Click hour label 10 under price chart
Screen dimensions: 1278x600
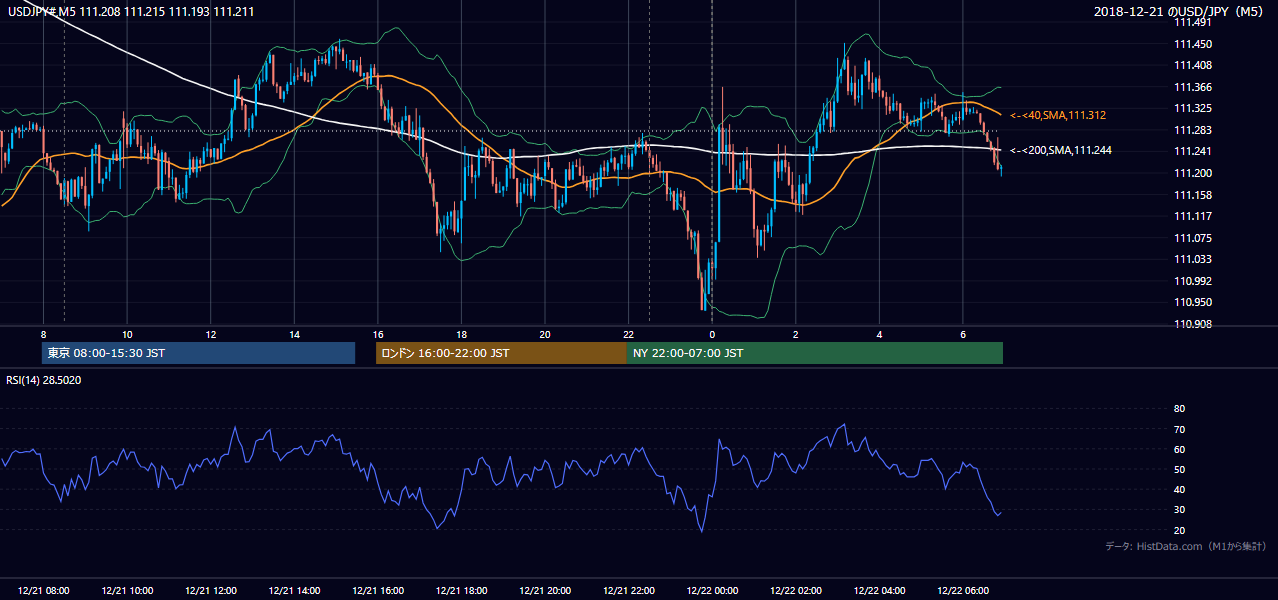[x=127, y=334]
